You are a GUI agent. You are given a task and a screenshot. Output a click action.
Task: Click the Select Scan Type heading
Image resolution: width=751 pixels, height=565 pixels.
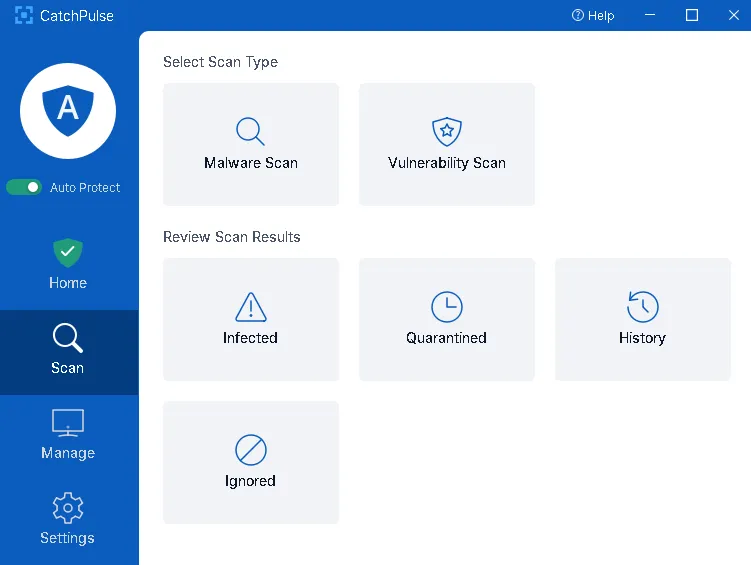pyautogui.click(x=220, y=62)
